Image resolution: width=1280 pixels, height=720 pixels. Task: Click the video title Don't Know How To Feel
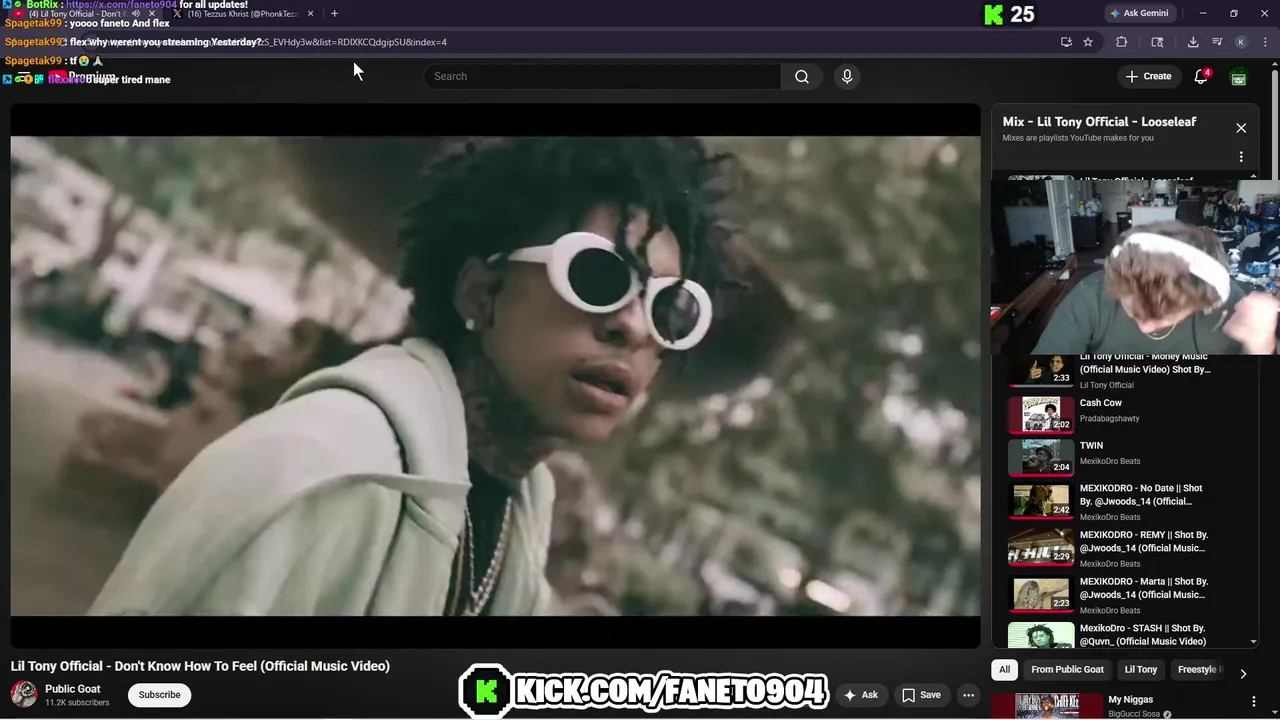pyautogui.click(x=200, y=666)
